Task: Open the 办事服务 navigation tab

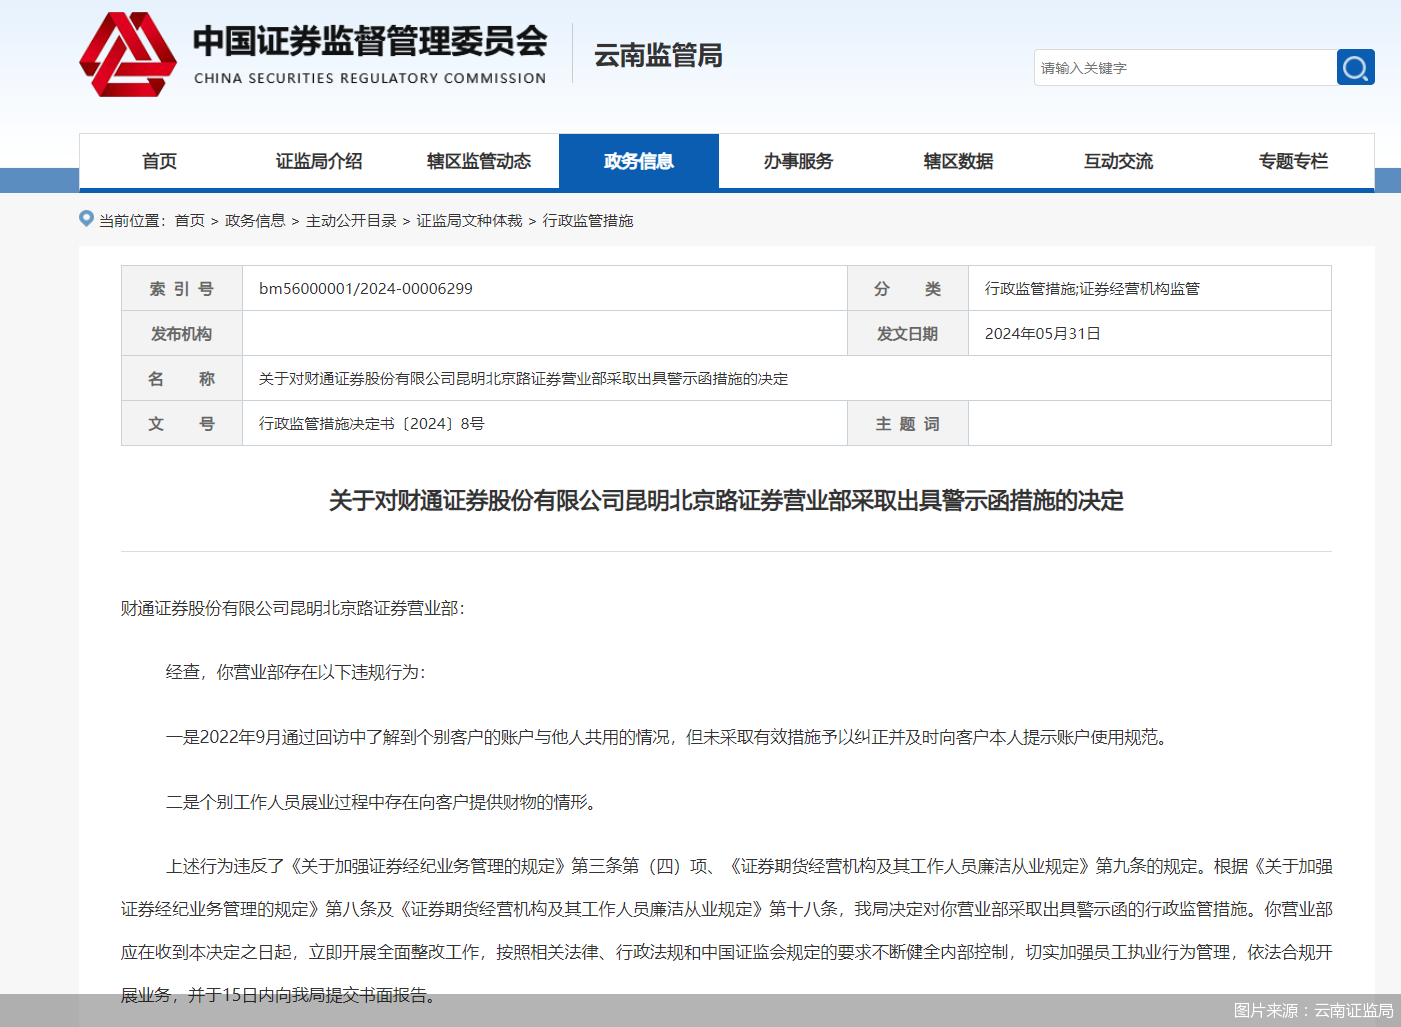Action: (x=799, y=161)
